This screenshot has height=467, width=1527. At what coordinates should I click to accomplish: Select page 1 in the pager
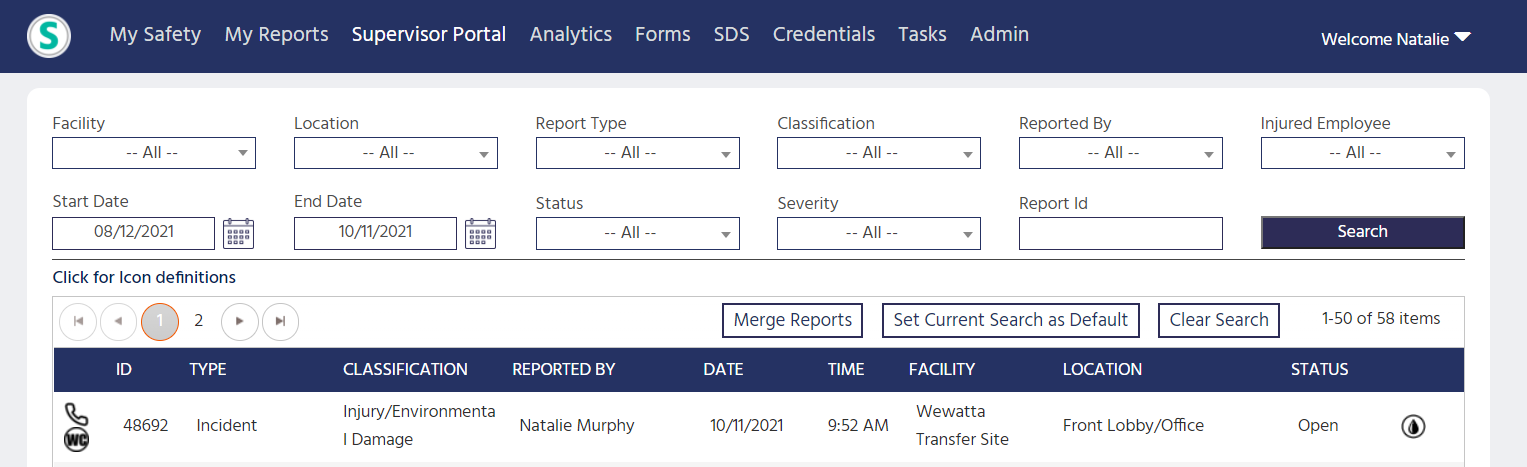point(160,321)
